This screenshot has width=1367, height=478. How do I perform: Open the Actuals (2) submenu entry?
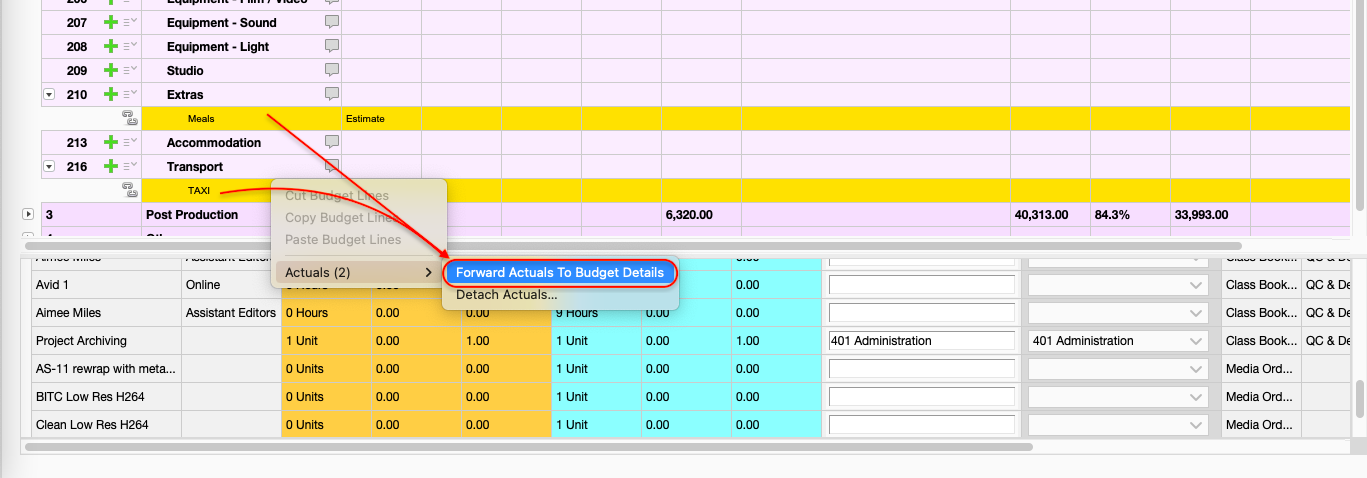tap(358, 272)
